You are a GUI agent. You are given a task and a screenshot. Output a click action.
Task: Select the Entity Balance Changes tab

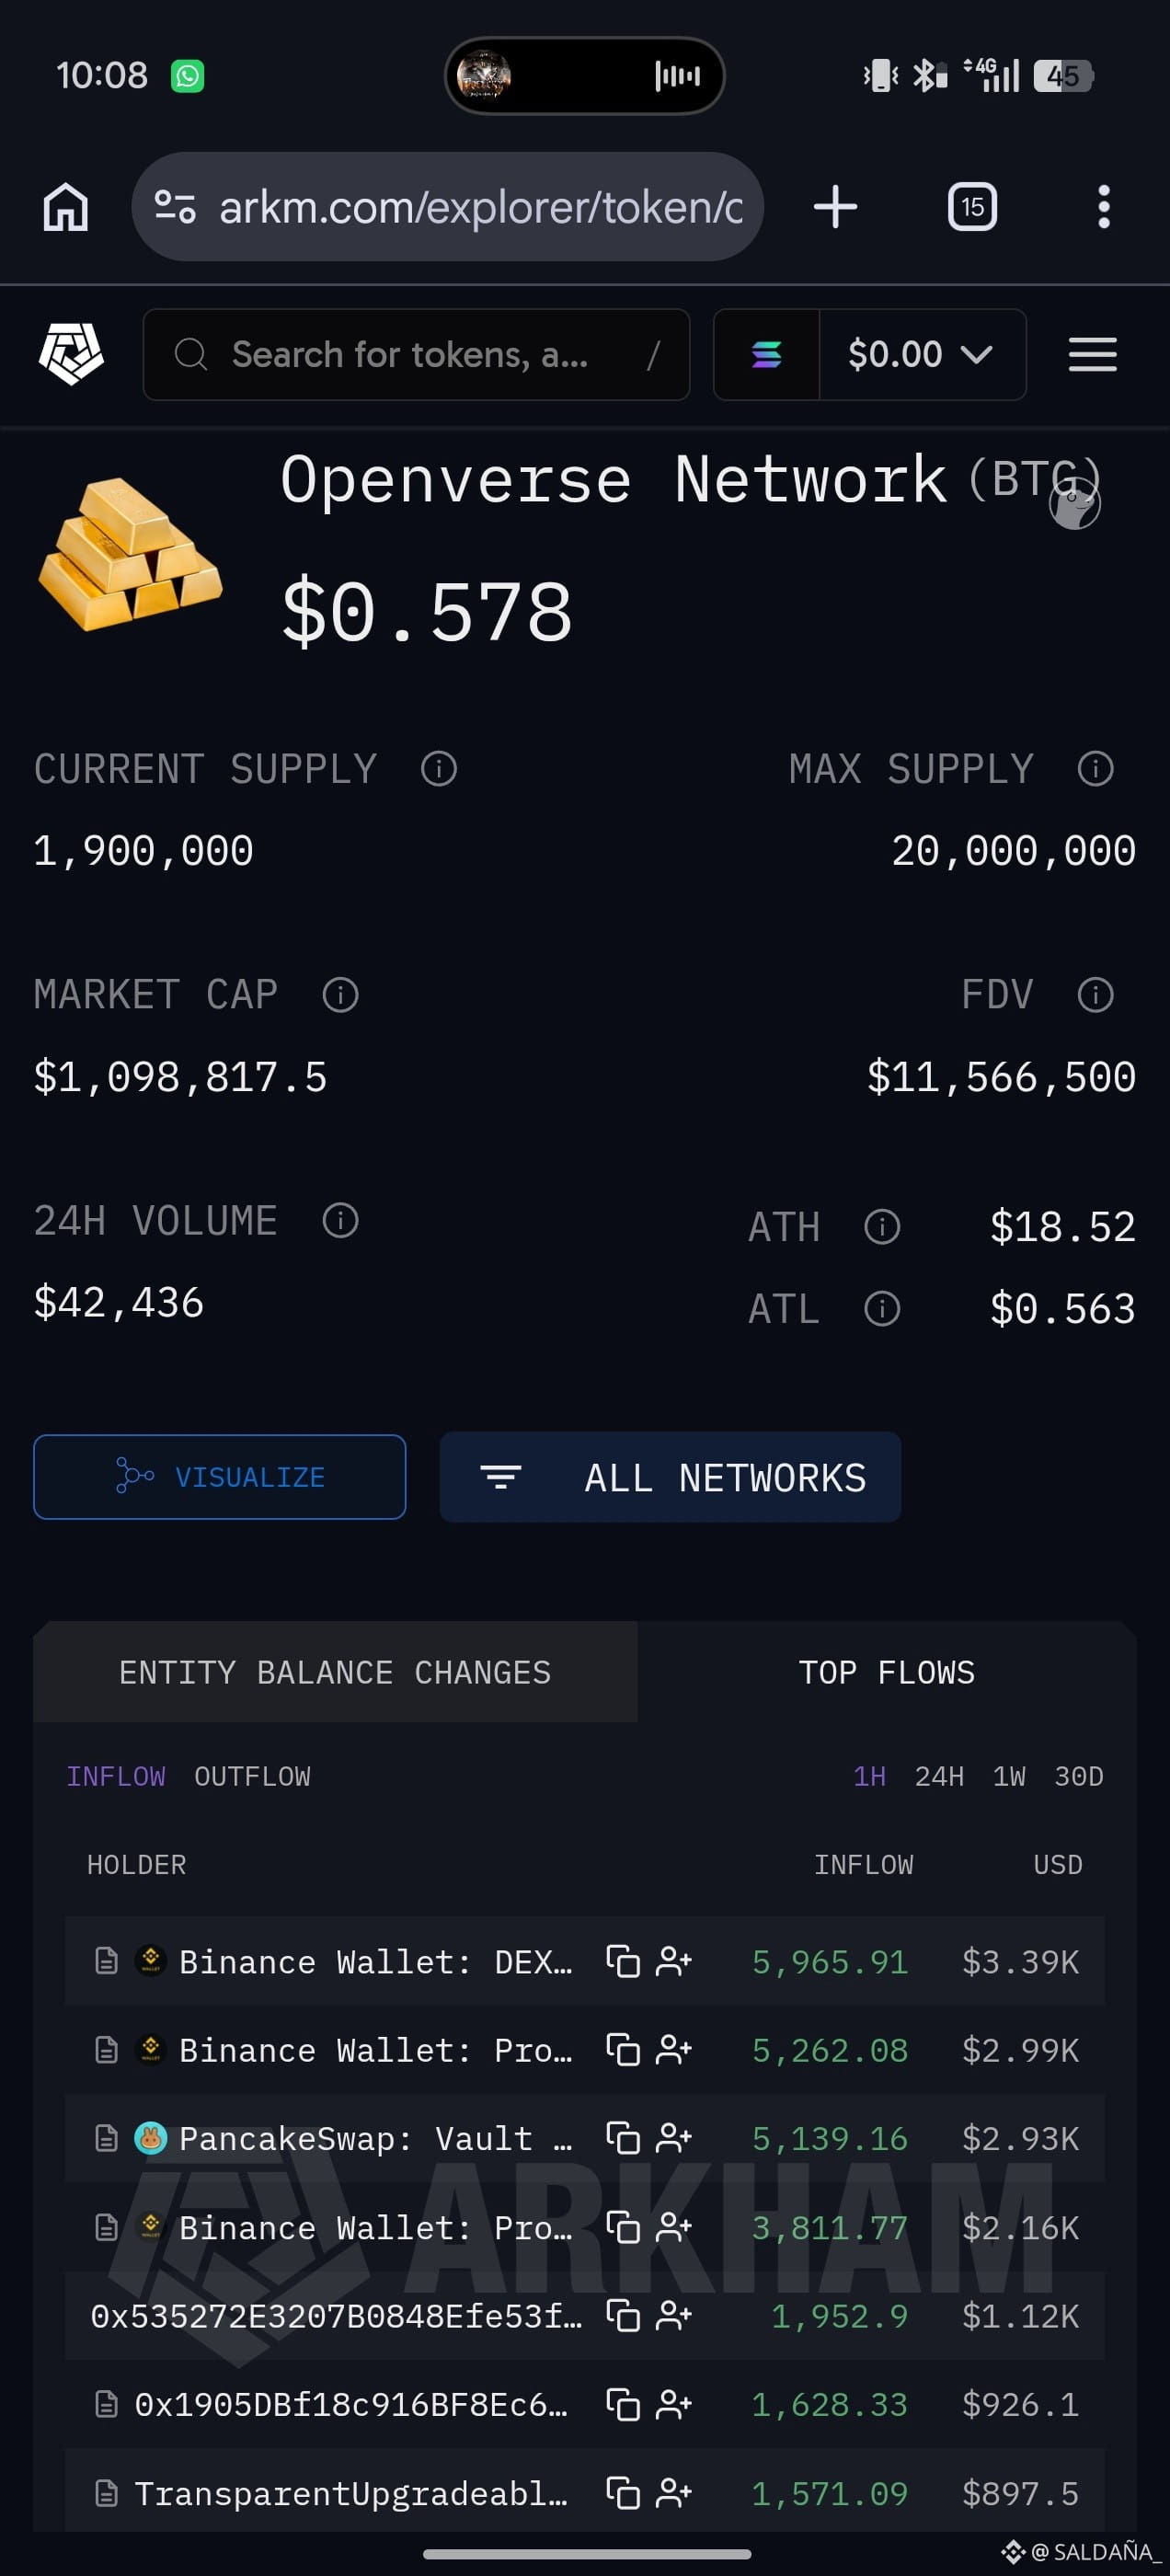click(x=335, y=1672)
